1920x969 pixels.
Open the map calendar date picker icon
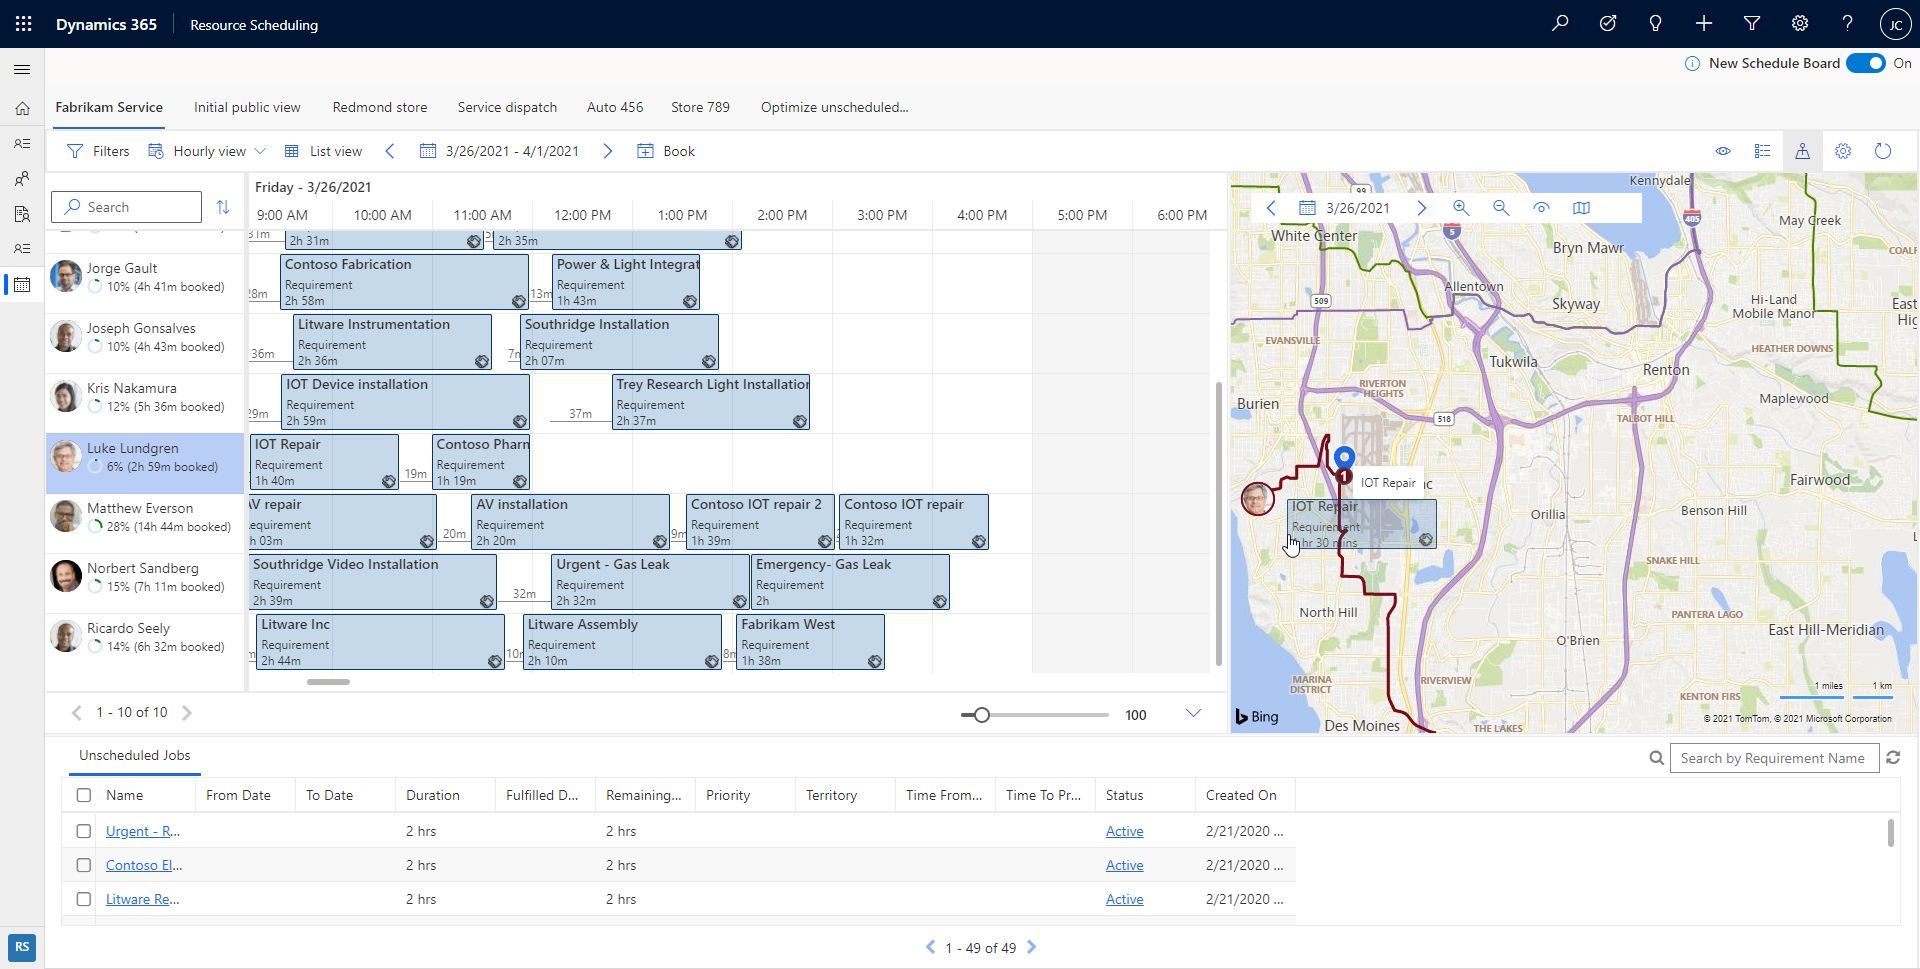pos(1307,208)
